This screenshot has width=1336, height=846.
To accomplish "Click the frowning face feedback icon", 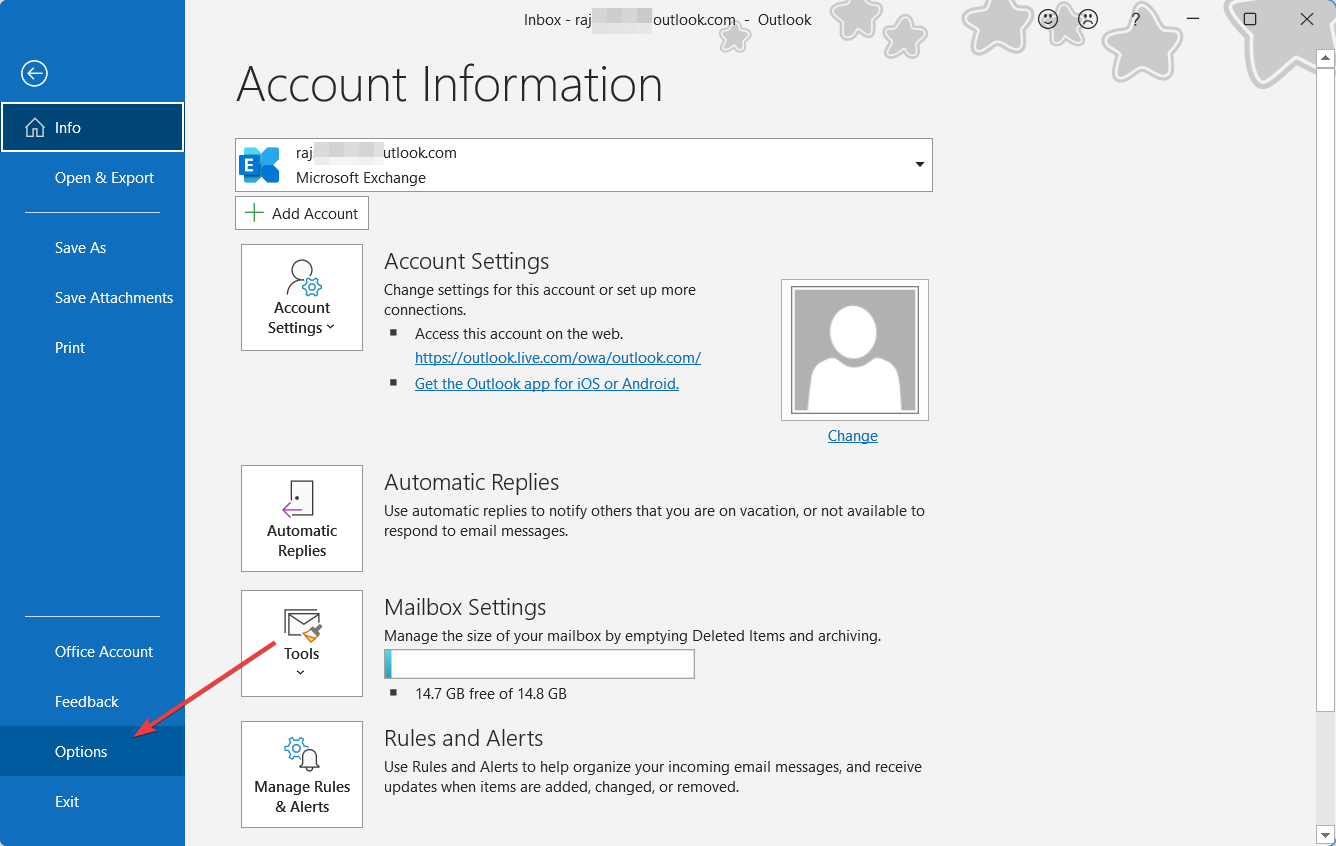I will (x=1088, y=19).
